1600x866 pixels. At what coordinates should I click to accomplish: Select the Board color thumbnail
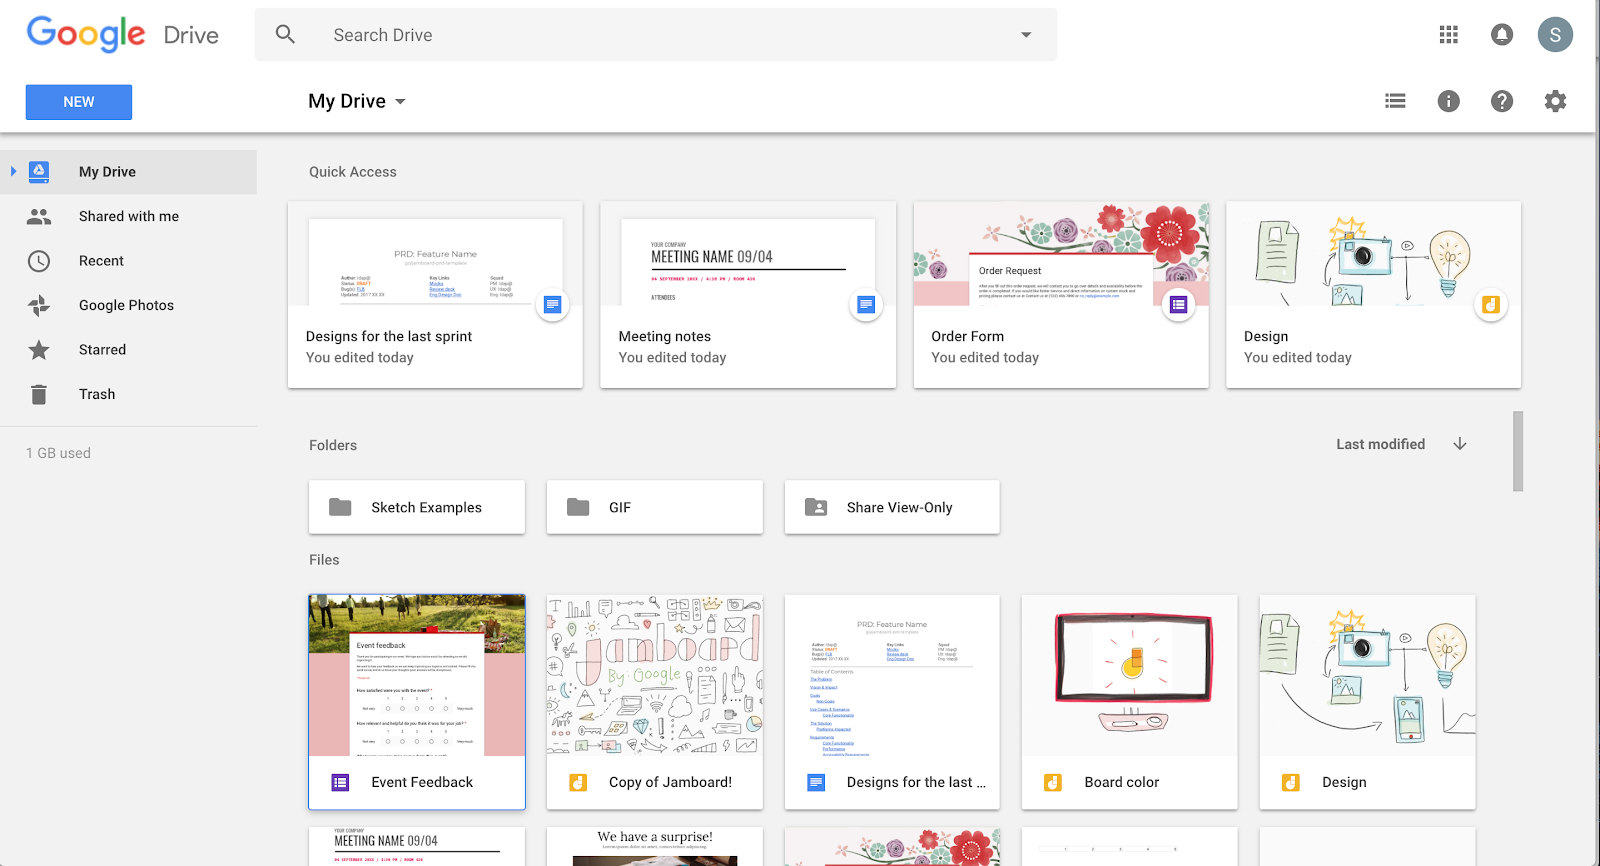pyautogui.click(x=1130, y=676)
